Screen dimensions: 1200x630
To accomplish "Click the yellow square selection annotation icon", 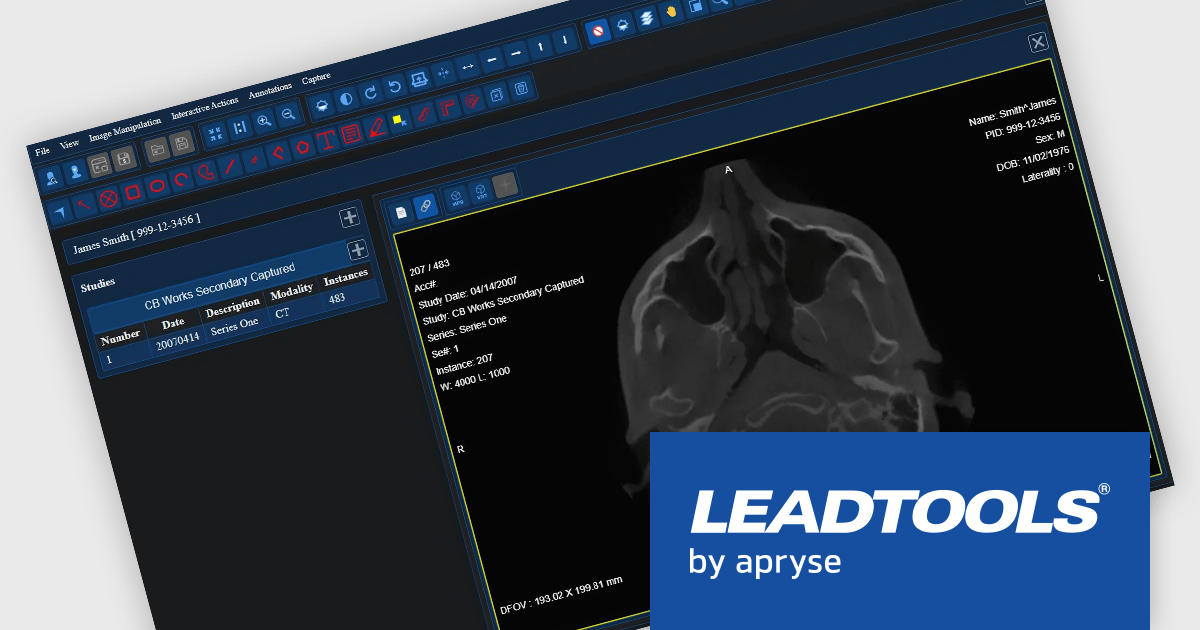I will [x=399, y=120].
